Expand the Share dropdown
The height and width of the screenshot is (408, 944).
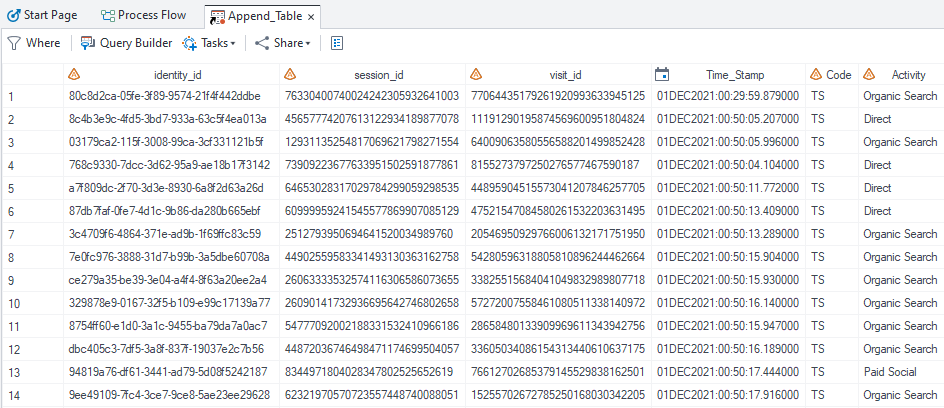pos(282,43)
